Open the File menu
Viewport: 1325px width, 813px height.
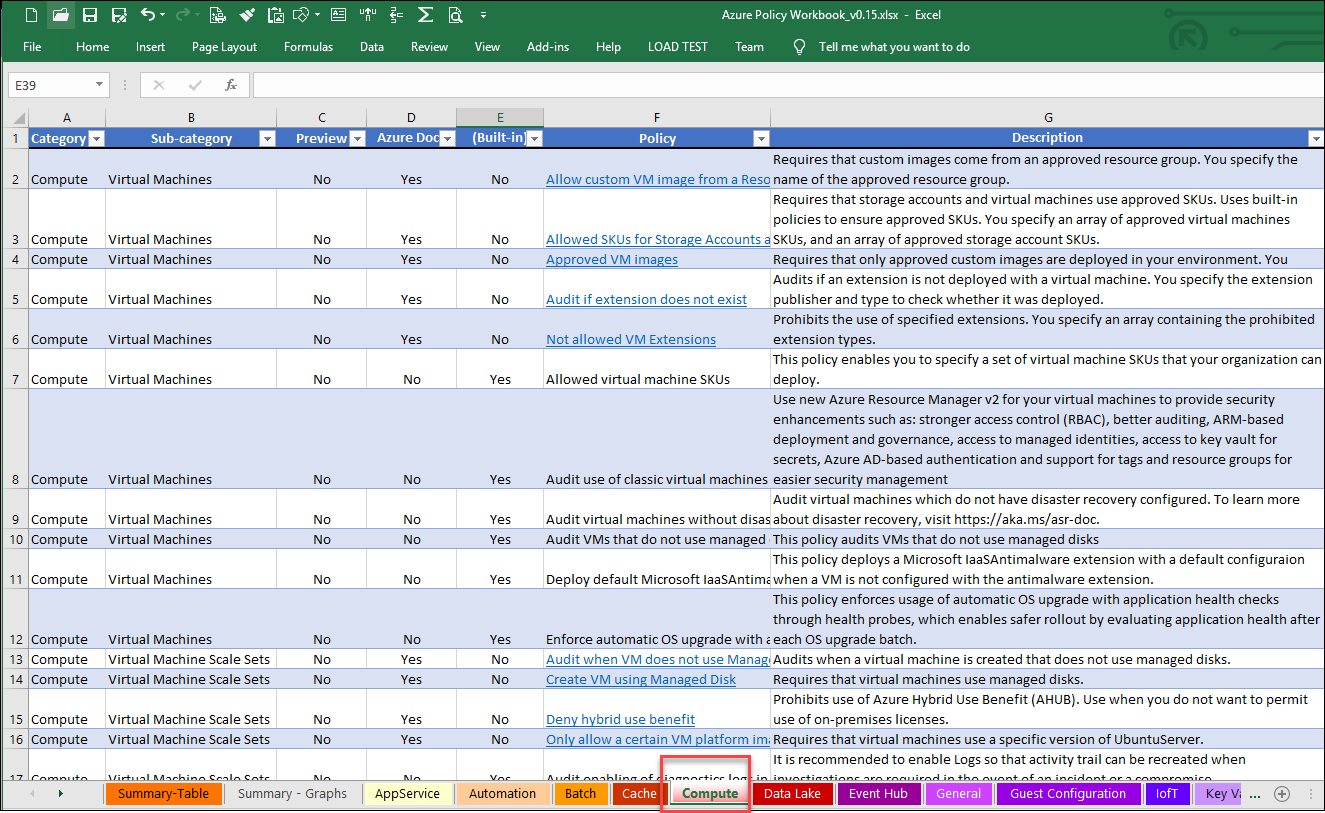click(x=32, y=47)
